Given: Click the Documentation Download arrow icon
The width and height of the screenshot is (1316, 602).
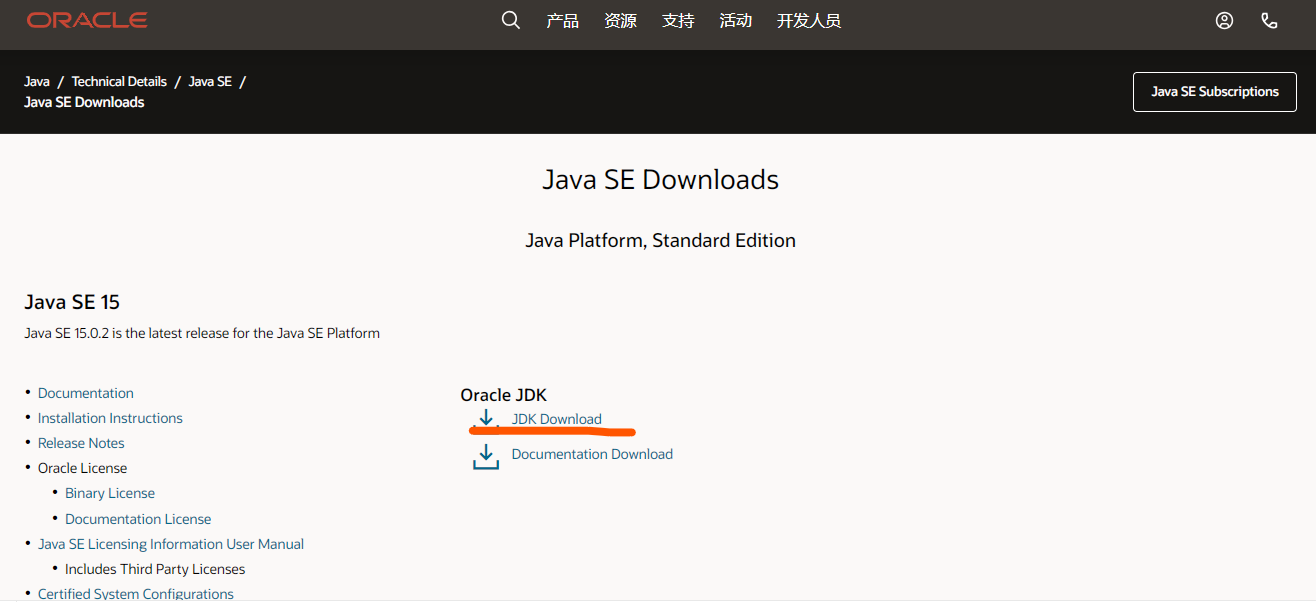Looking at the screenshot, I should point(485,455).
